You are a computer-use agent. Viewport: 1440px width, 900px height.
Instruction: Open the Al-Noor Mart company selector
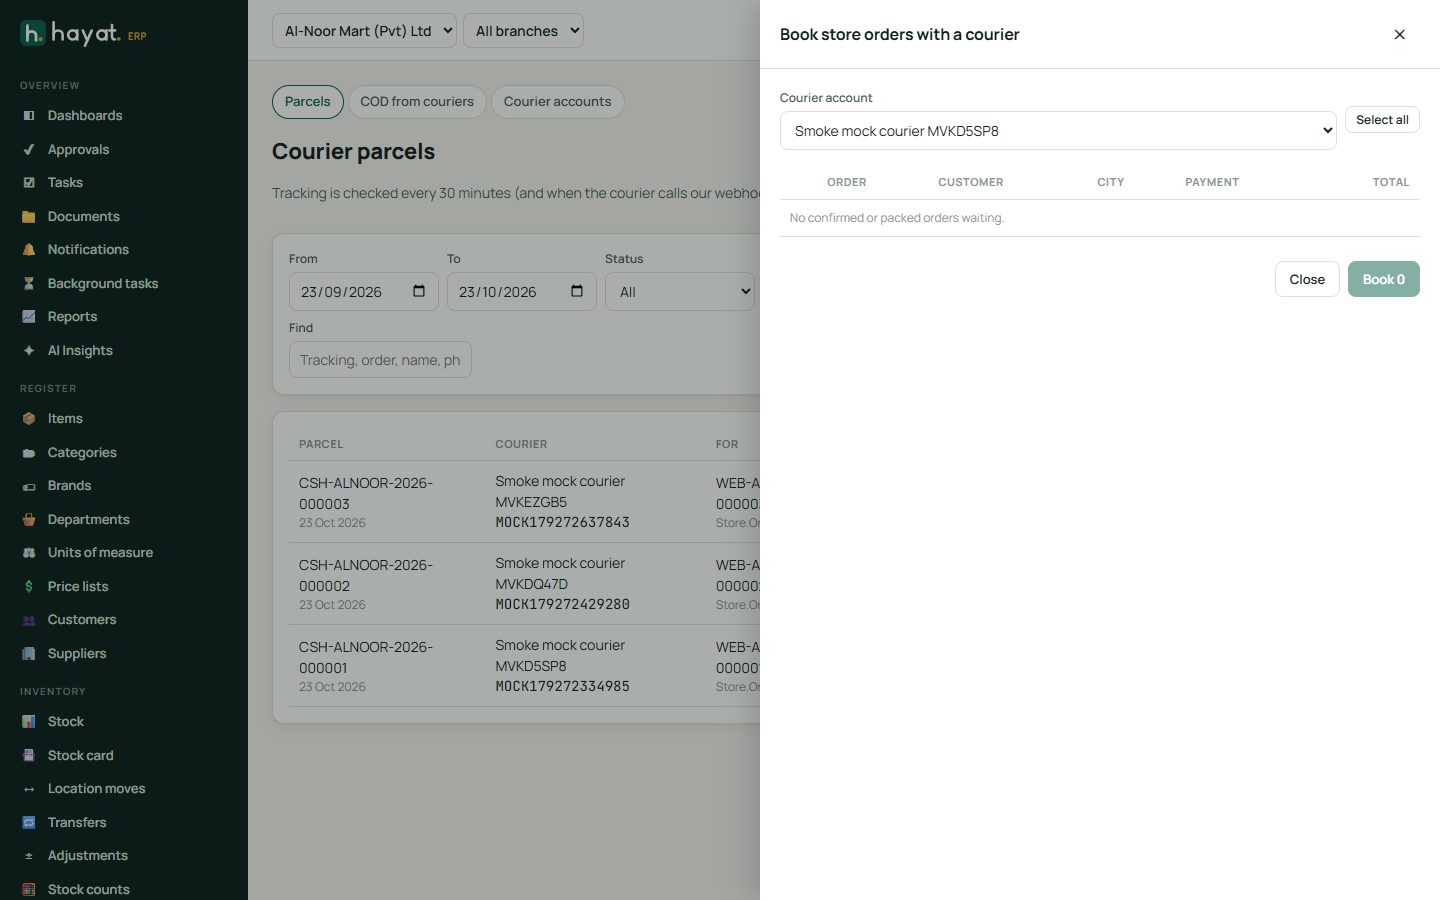364,31
